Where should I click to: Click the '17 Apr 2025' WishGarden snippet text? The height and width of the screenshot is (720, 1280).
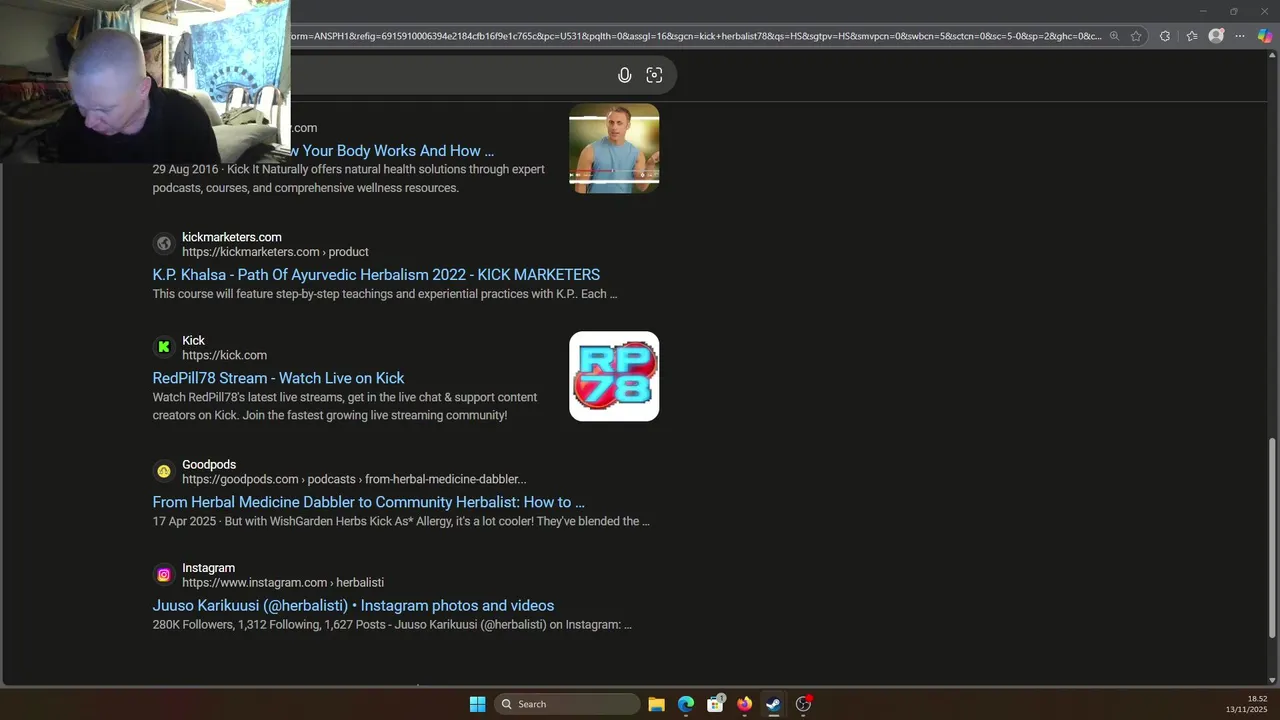(401, 521)
